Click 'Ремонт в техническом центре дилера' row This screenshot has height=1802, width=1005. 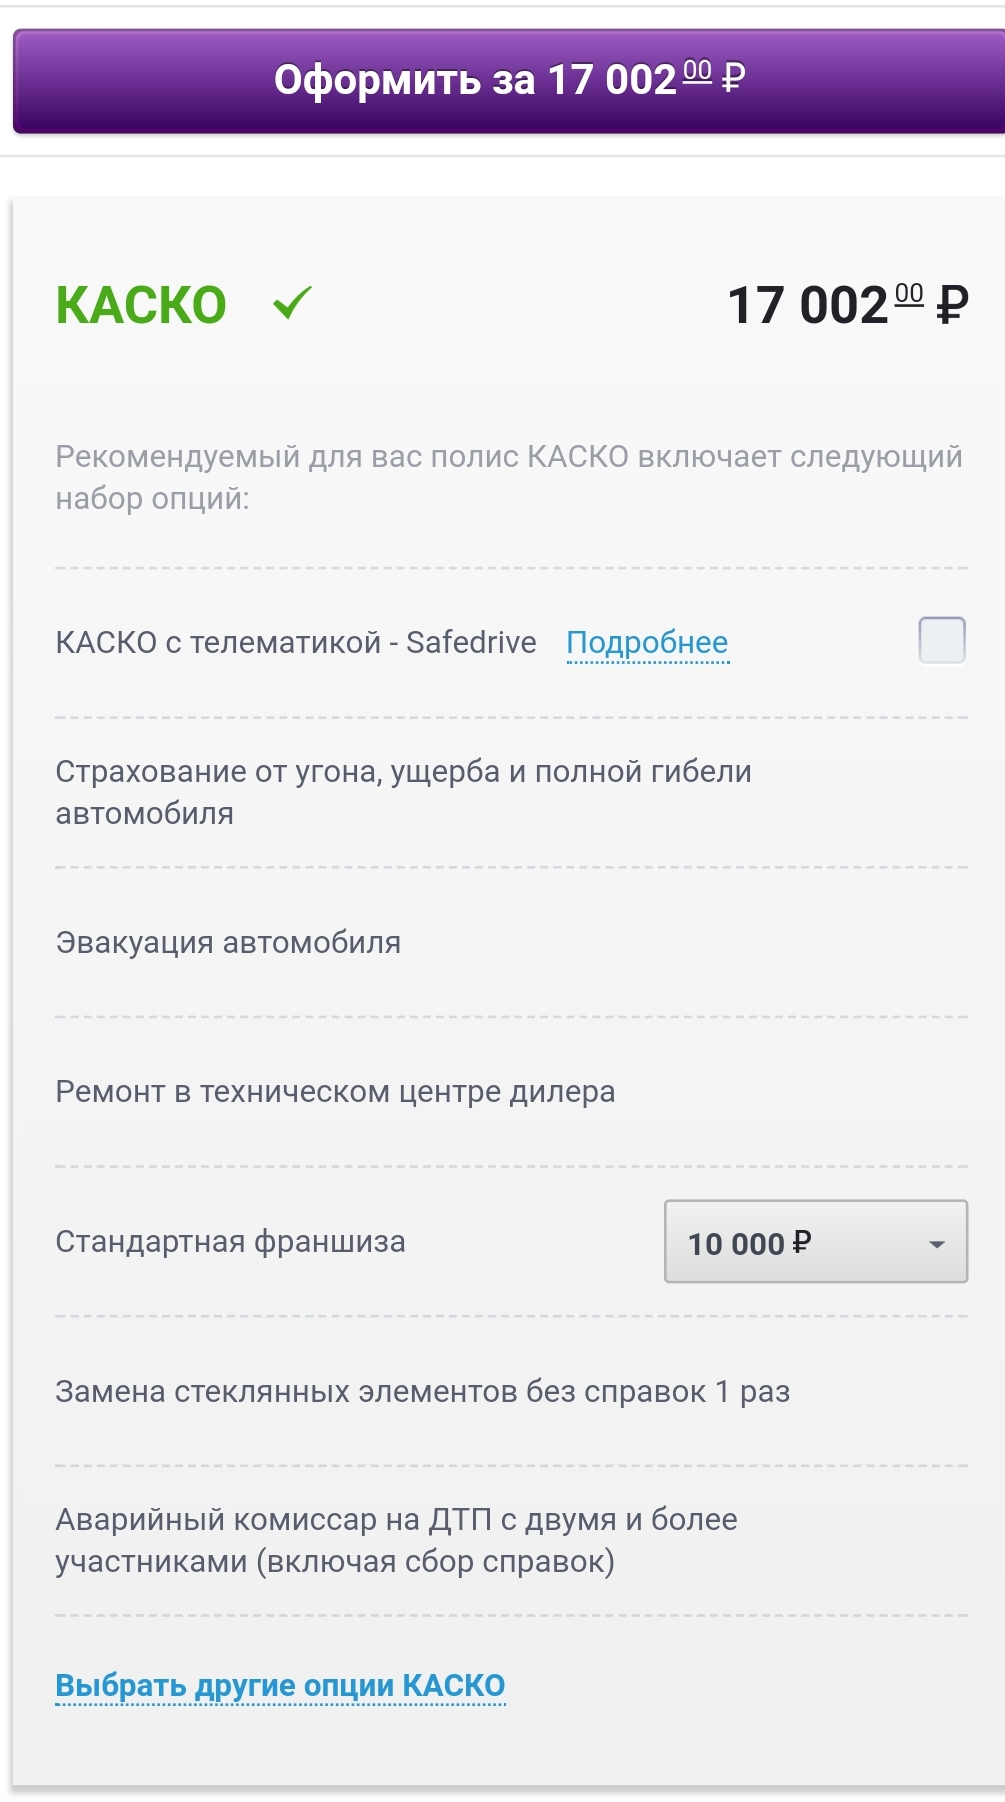[335, 1091]
